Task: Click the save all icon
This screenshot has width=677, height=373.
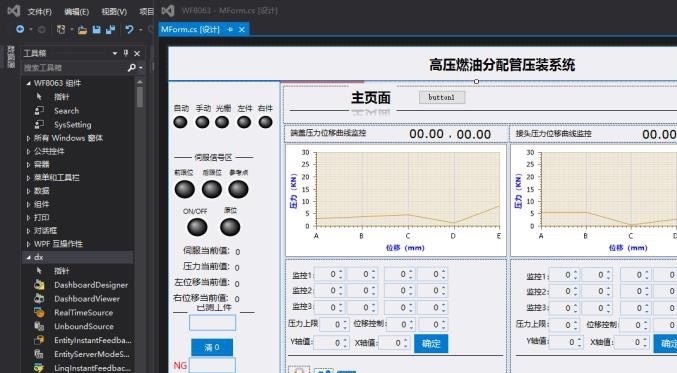Action: tap(111, 29)
